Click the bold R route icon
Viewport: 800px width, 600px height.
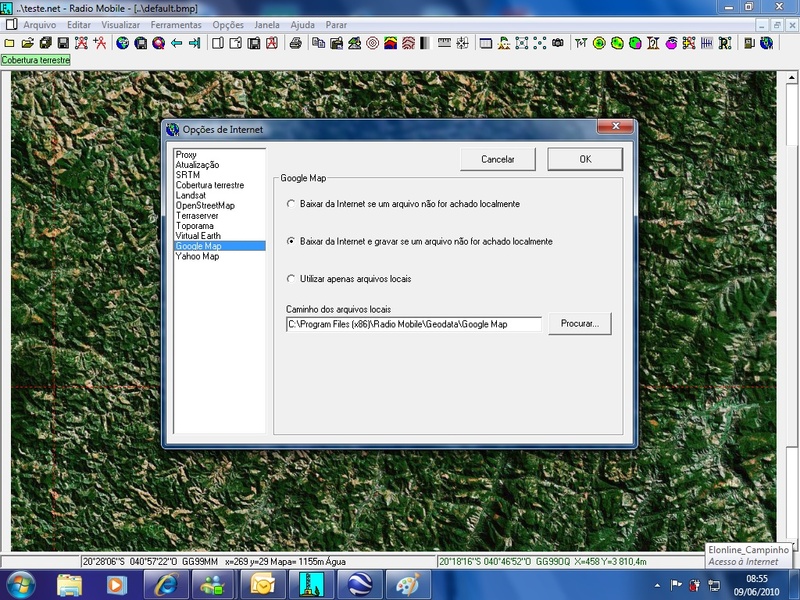pos(725,43)
